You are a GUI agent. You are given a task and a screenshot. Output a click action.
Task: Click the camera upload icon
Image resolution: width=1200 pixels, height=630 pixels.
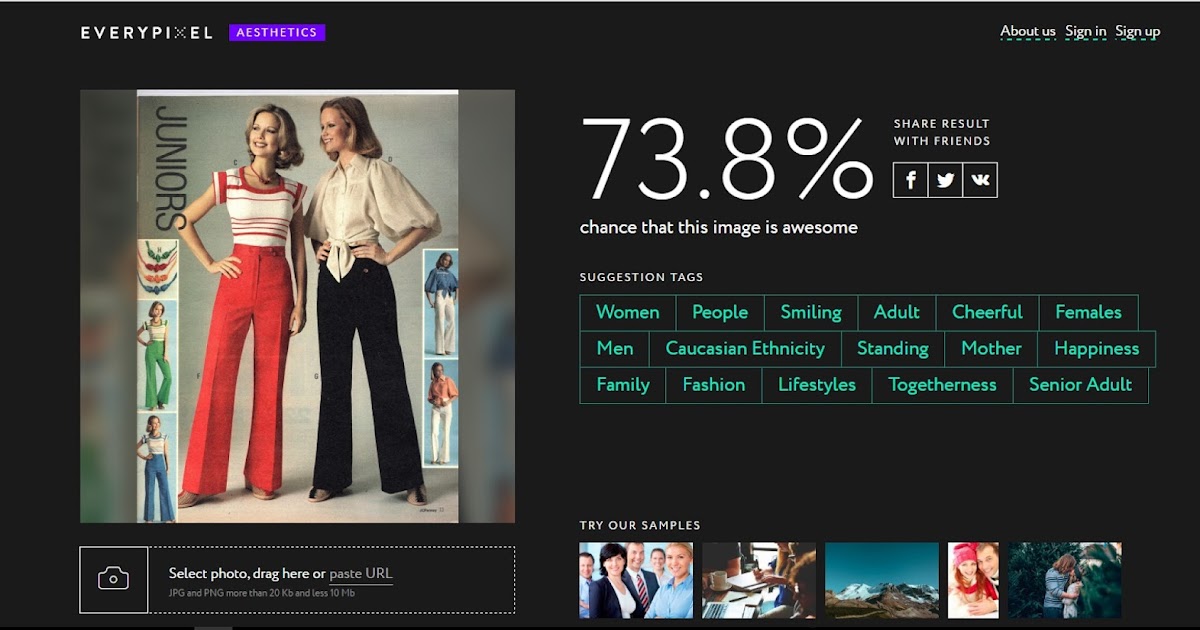(x=114, y=579)
